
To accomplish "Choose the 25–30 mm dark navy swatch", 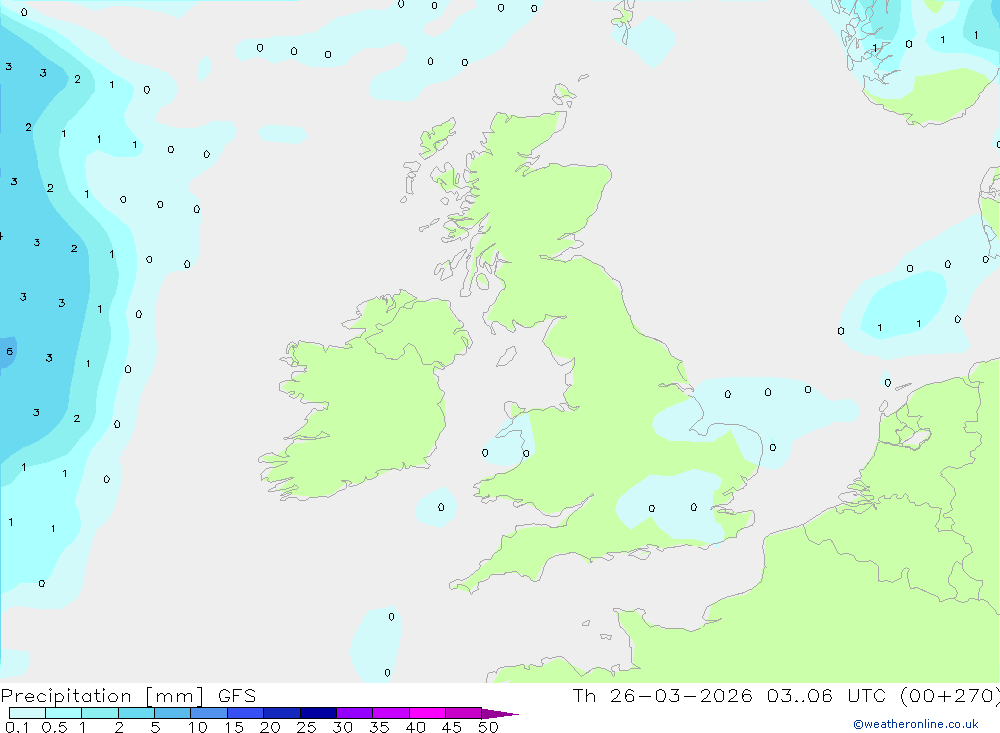I will point(318,713).
